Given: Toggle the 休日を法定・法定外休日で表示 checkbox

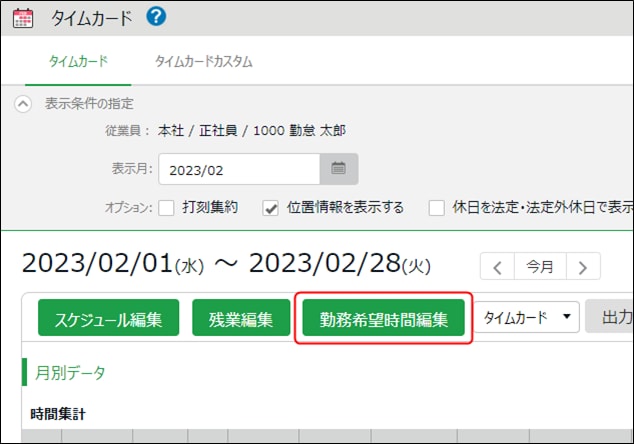Looking at the screenshot, I should (x=436, y=208).
